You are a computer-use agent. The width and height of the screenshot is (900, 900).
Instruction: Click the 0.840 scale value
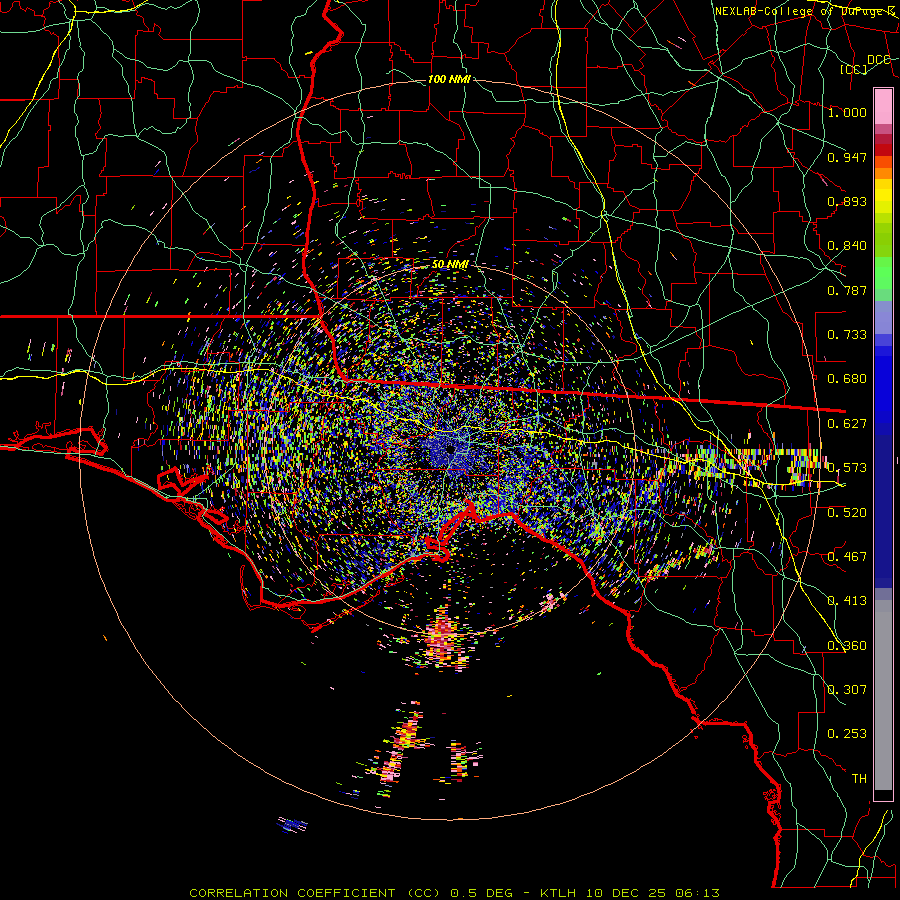tap(847, 246)
